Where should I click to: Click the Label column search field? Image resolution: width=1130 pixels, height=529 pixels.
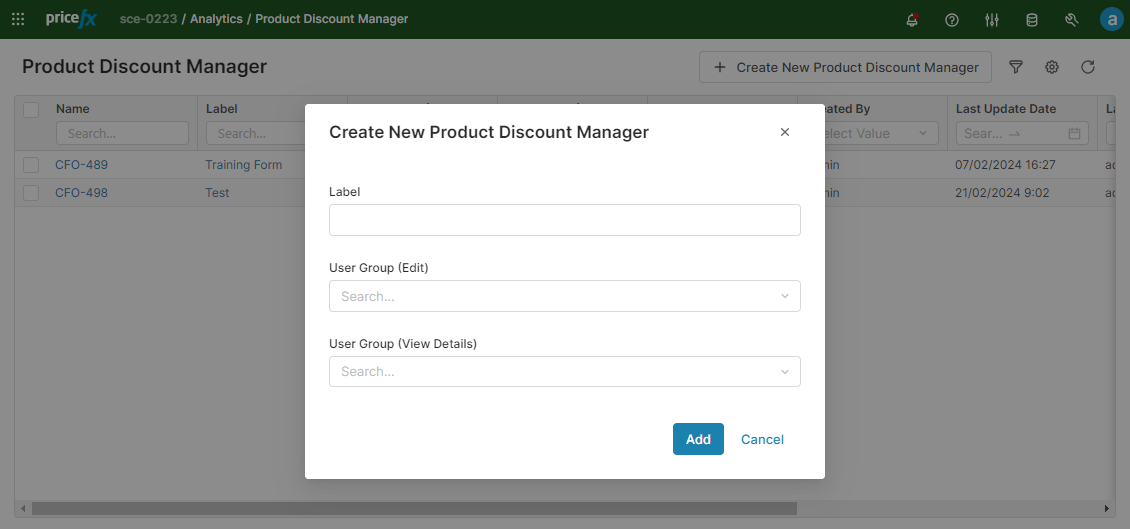coord(256,133)
